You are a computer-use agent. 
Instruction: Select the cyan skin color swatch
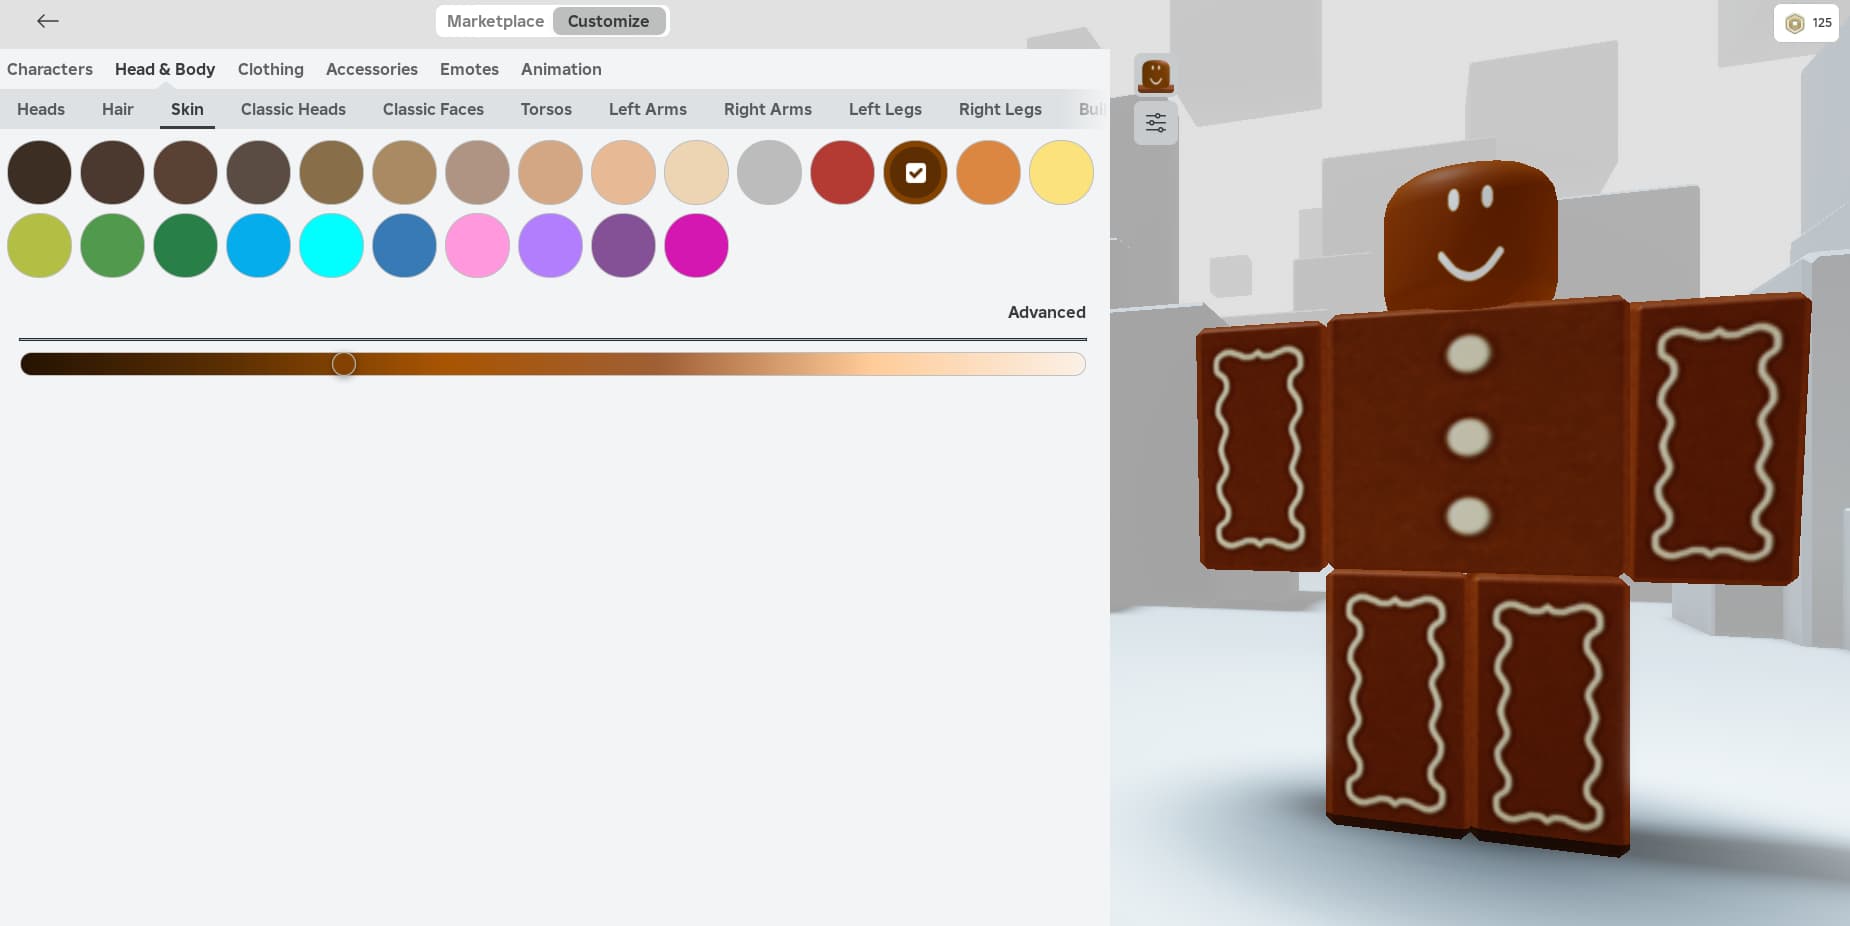331,245
